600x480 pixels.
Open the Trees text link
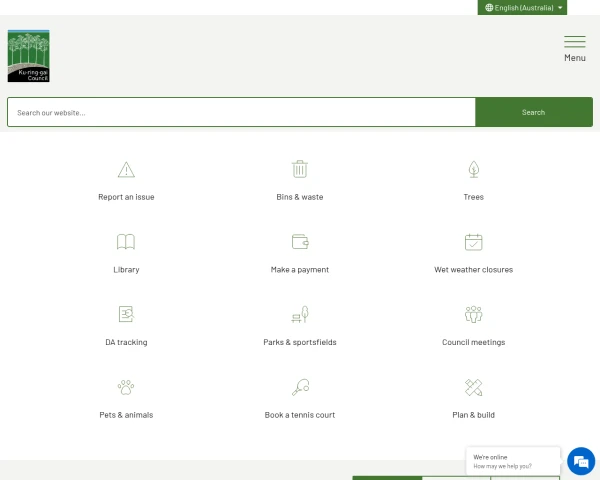click(x=474, y=197)
